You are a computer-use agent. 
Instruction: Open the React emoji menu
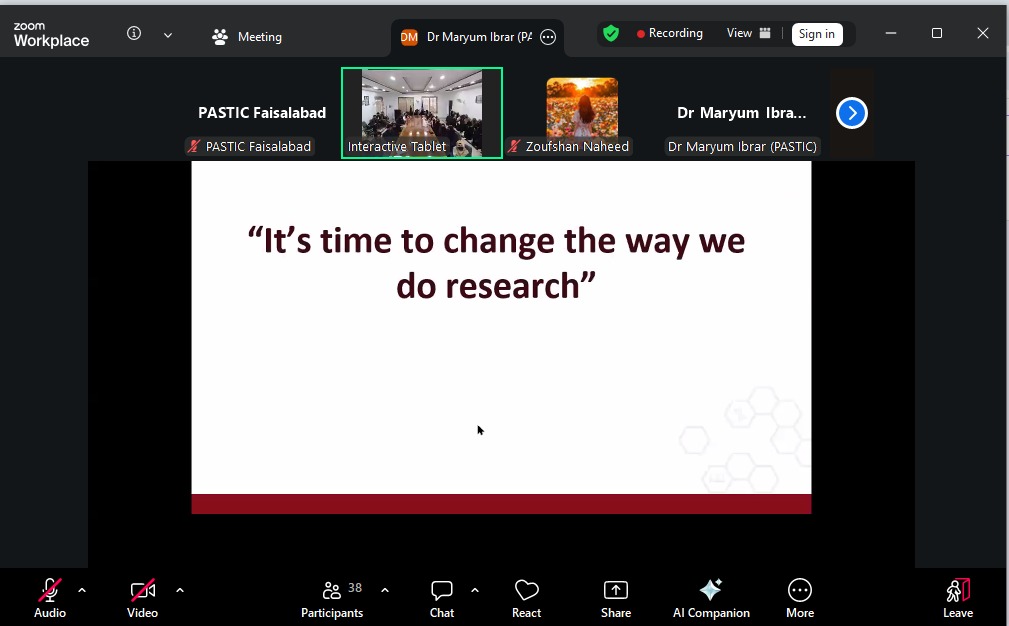tap(526, 596)
